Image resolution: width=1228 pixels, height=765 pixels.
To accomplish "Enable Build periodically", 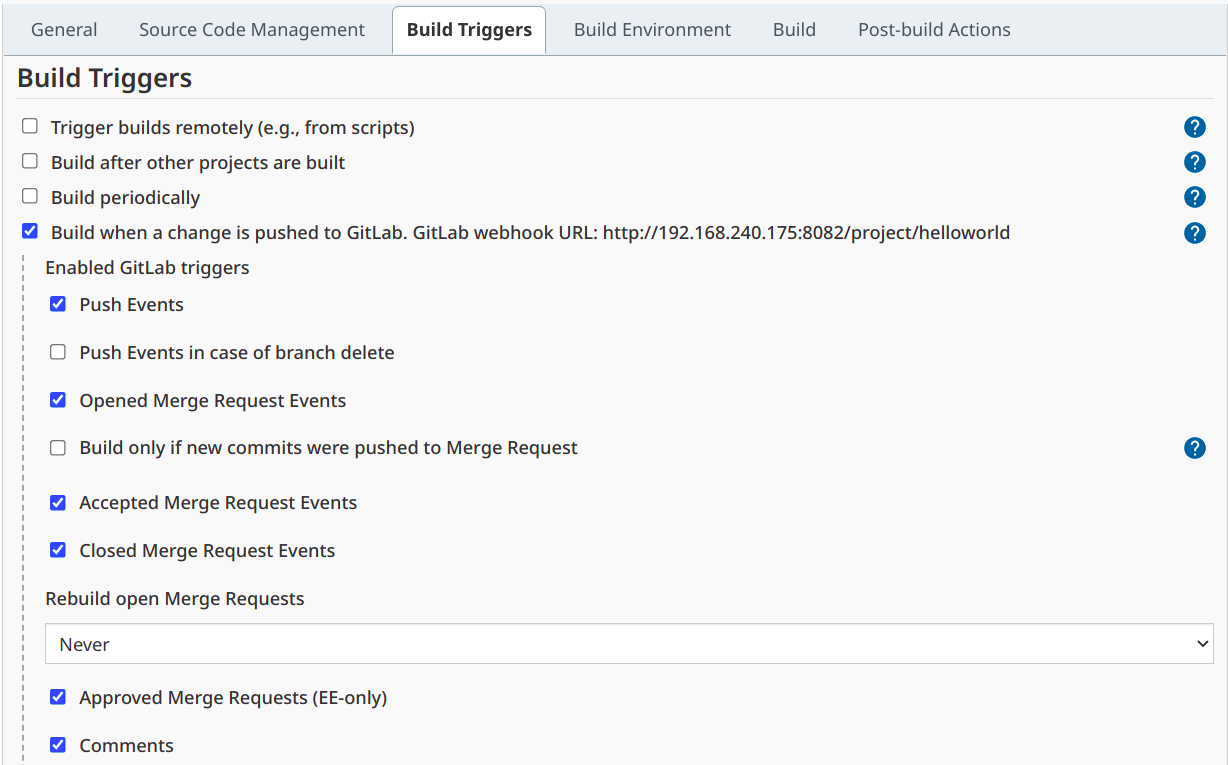I will click(29, 196).
